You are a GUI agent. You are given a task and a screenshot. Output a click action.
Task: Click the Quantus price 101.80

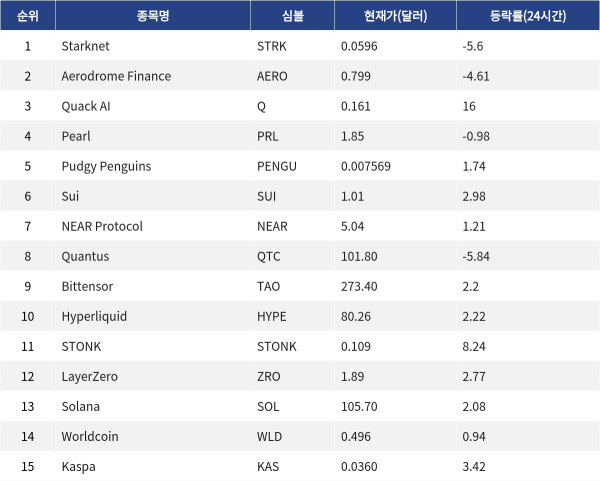359,256
